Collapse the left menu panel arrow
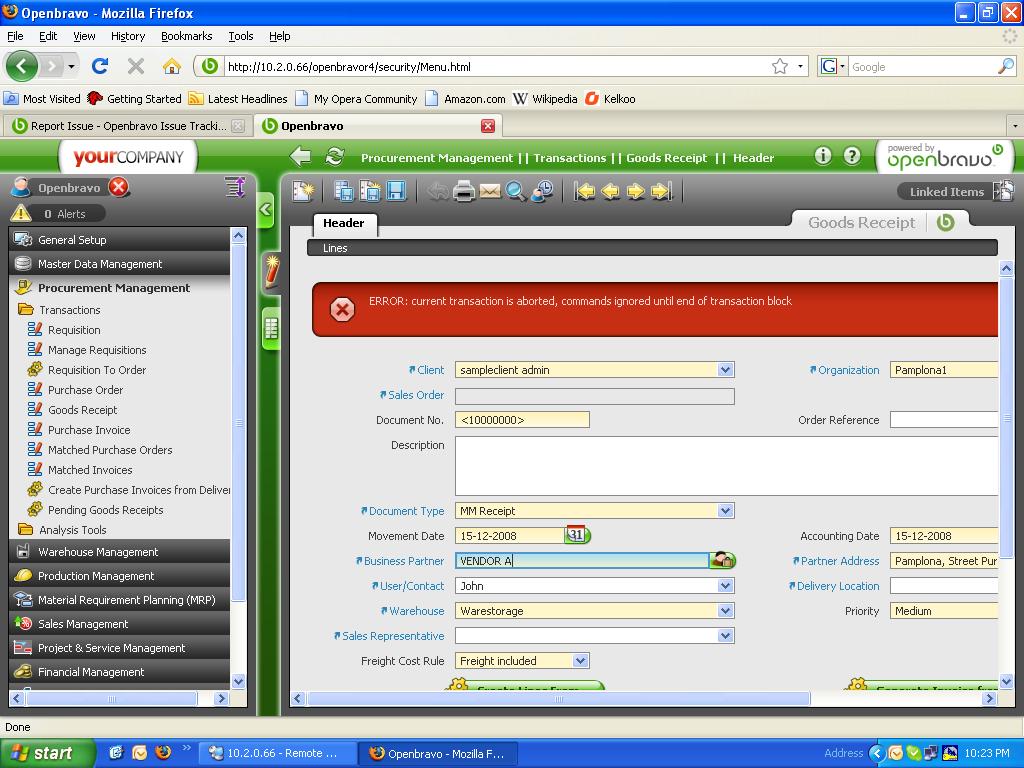The height and width of the screenshot is (768, 1024). pyautogui.click(x=266, y=210)
